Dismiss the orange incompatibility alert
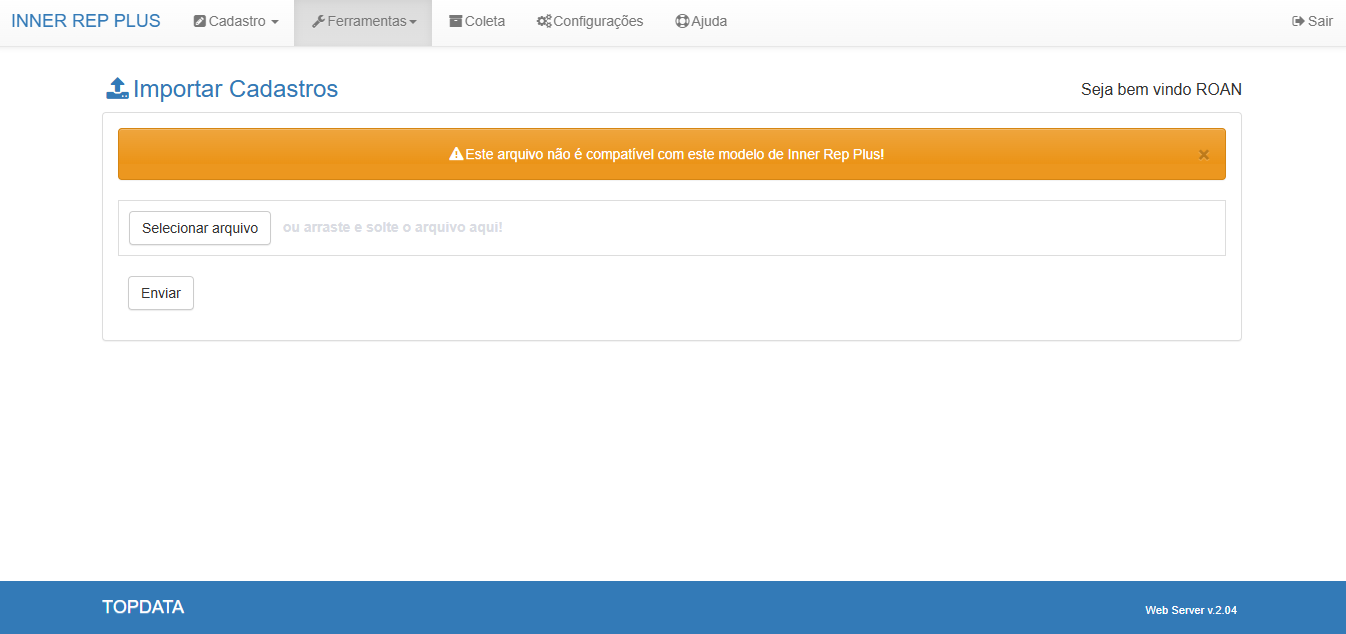1346x634 pixels. click(1203, 154)
